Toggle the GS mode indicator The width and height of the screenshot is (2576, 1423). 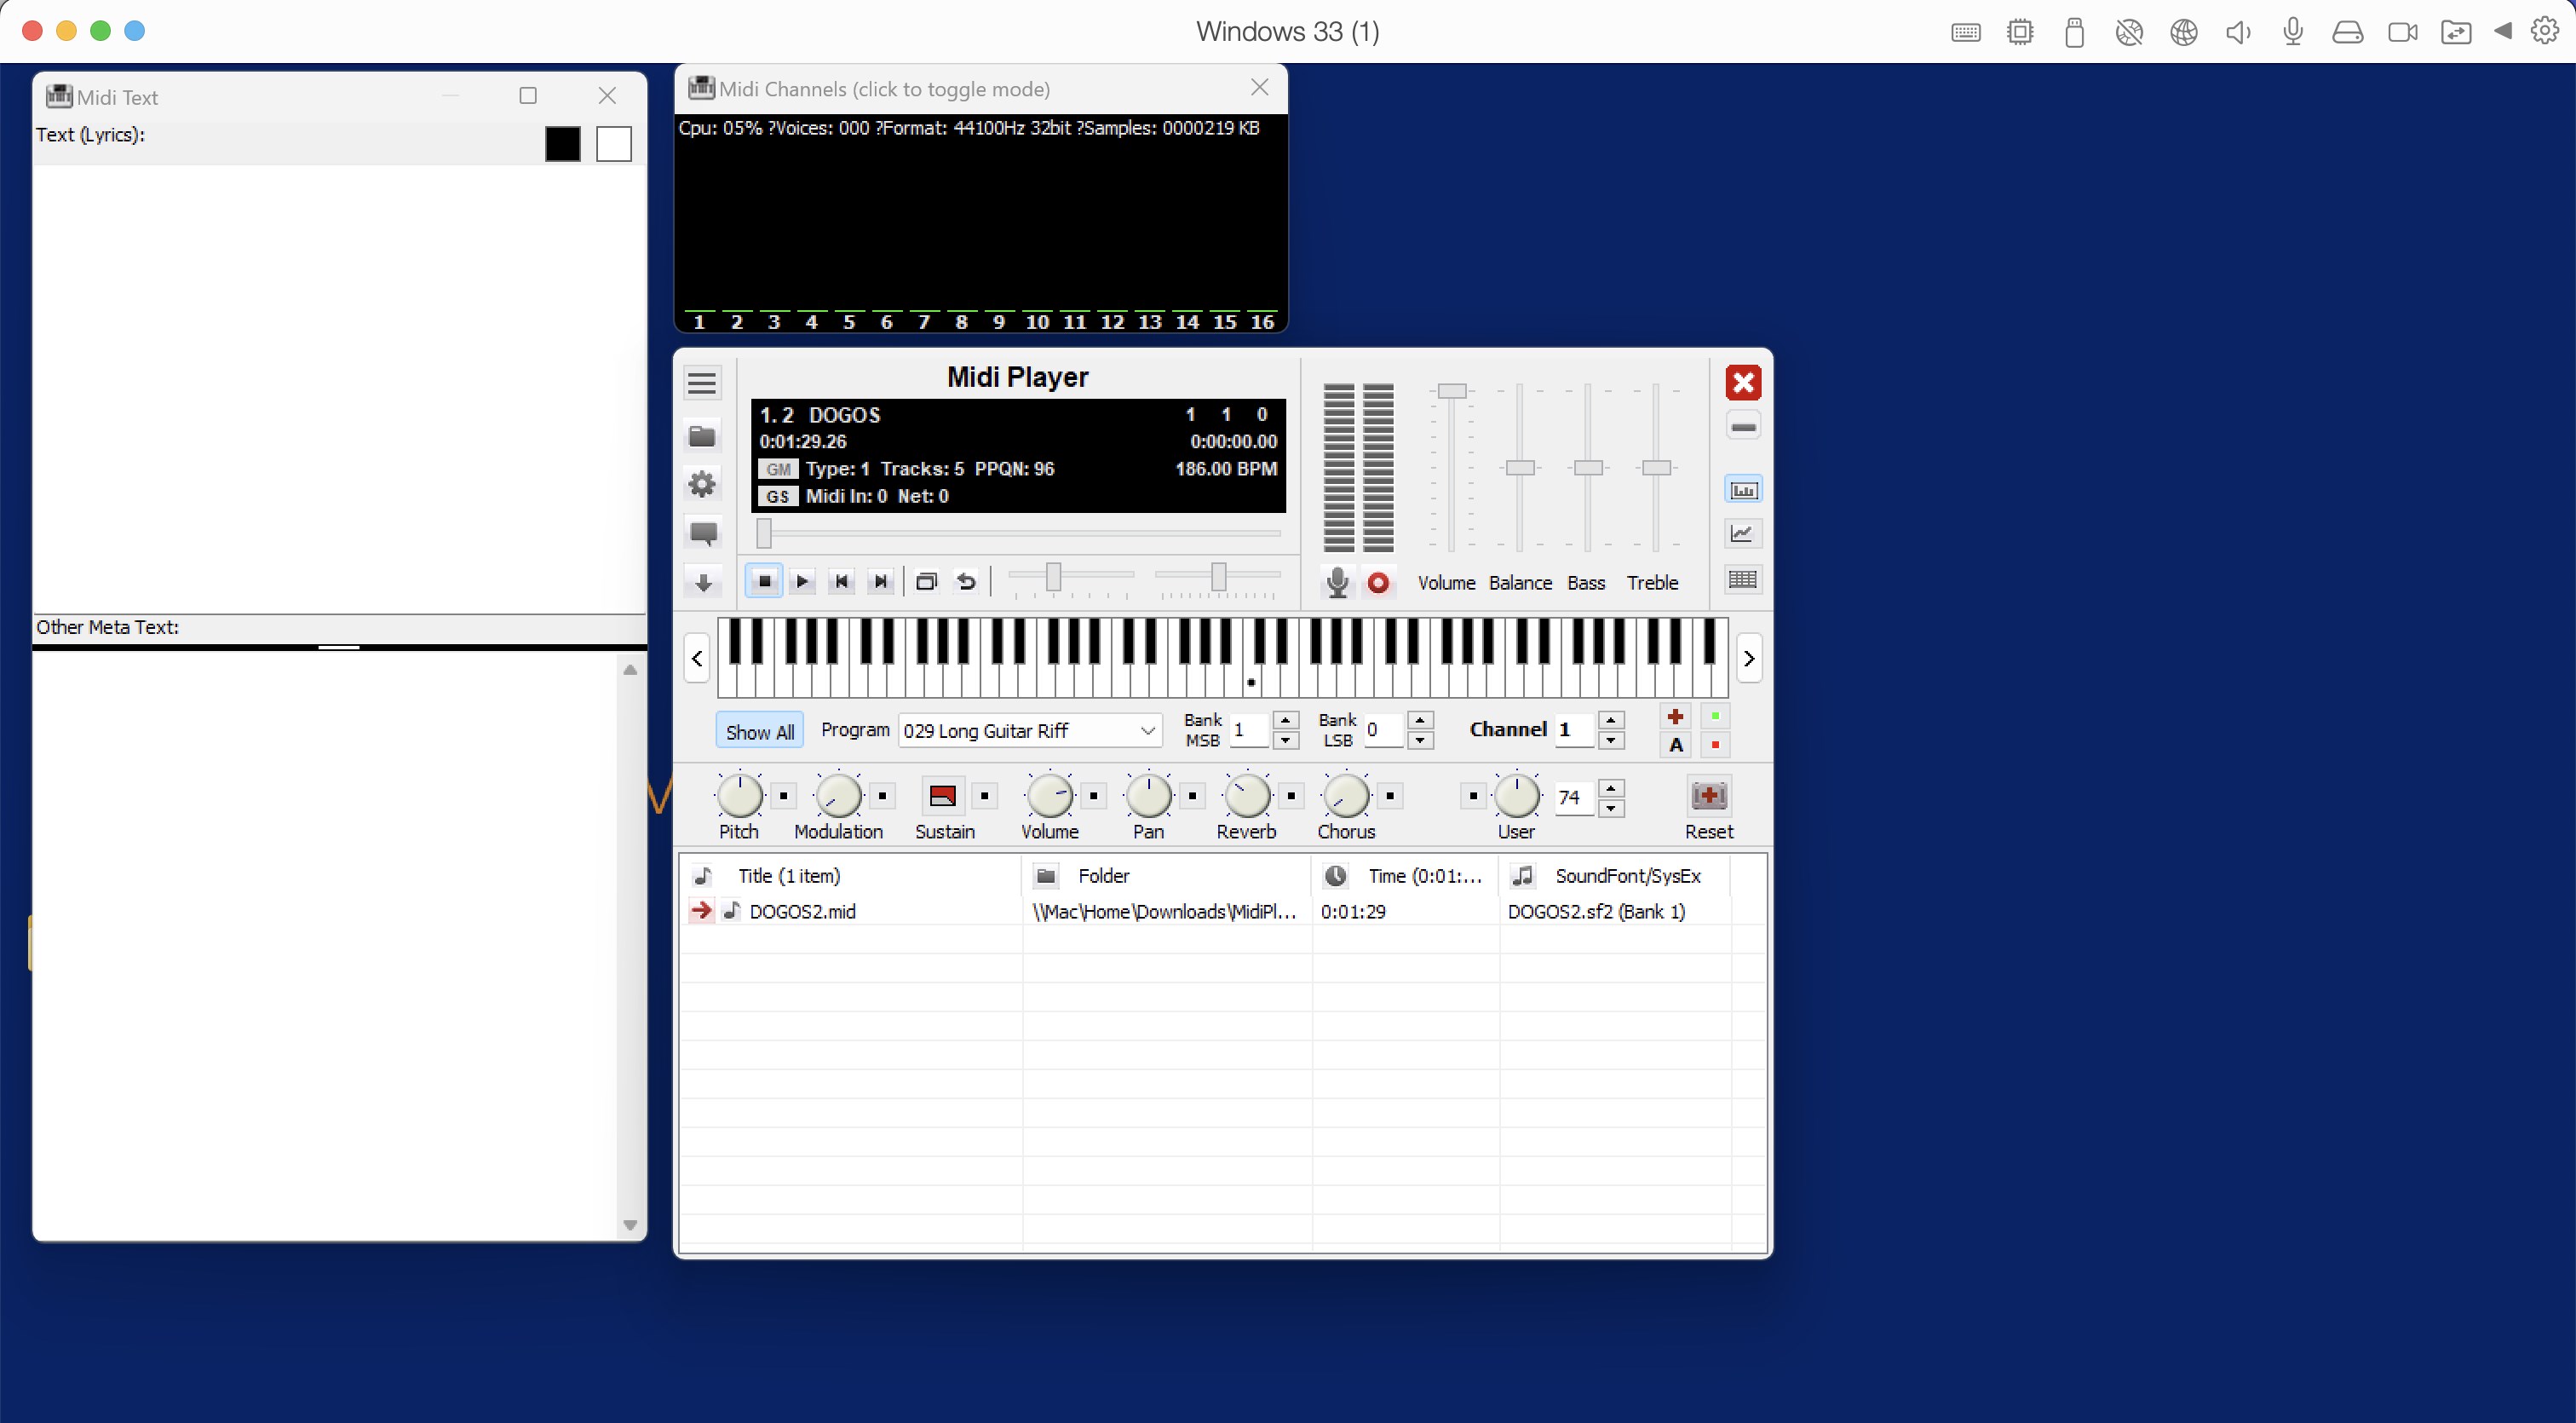click(777, 497)
